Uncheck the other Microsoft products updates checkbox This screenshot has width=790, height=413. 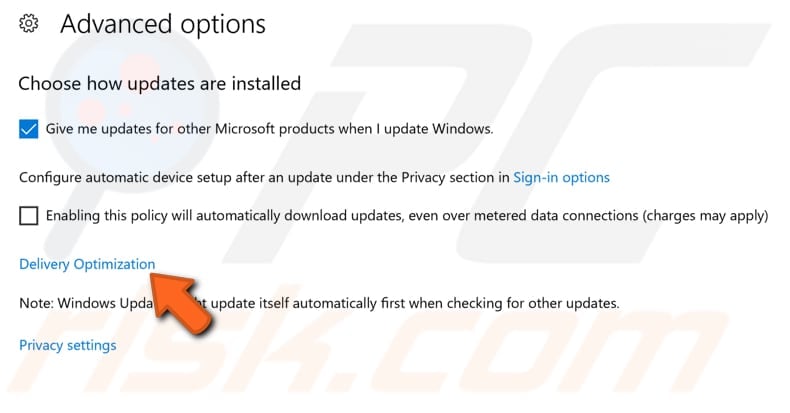[x=29, y=129]
